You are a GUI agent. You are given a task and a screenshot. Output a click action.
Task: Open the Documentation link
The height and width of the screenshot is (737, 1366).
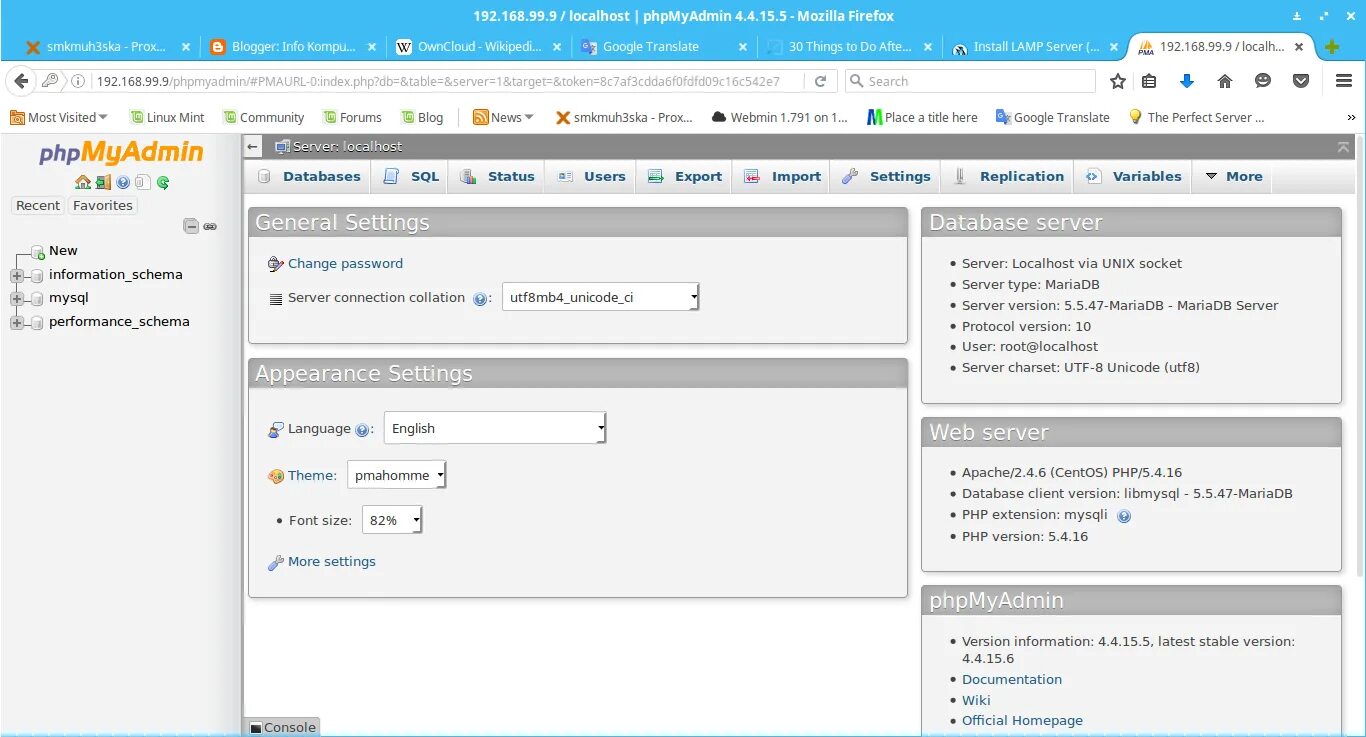(1012, 679)
